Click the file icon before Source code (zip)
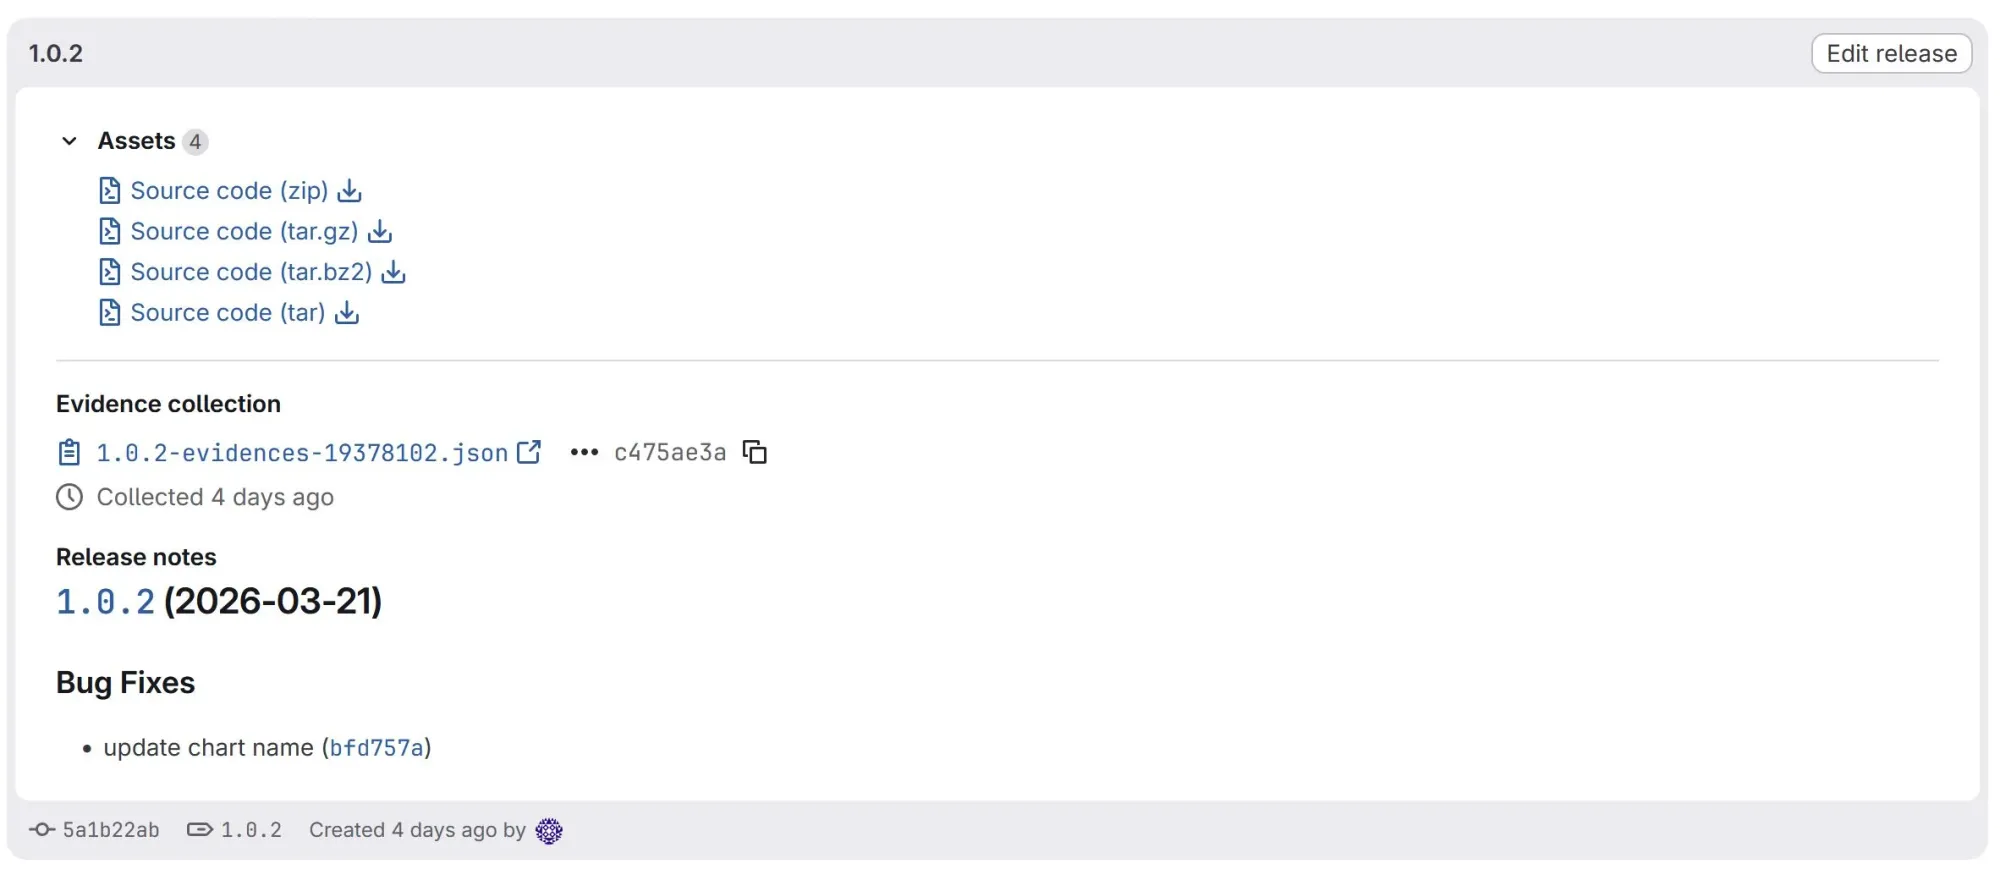This screenshot has width=2000, height=875. pos(110,190)
